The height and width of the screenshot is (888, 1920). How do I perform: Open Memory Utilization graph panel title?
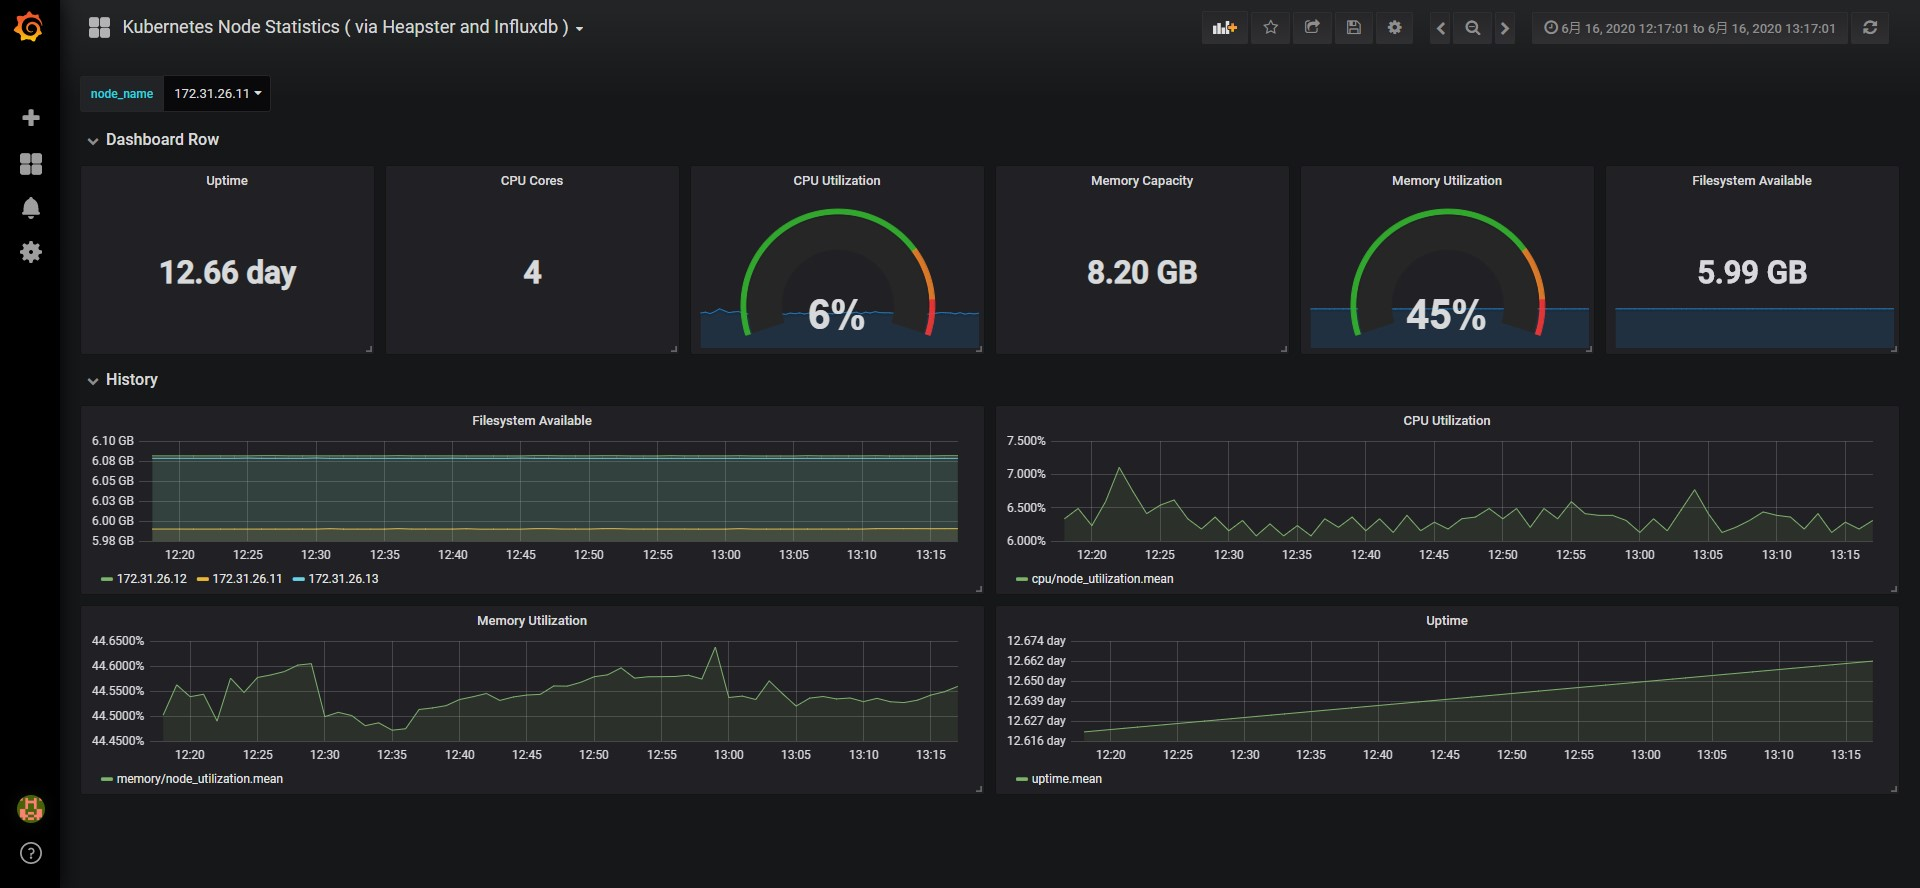532,621
